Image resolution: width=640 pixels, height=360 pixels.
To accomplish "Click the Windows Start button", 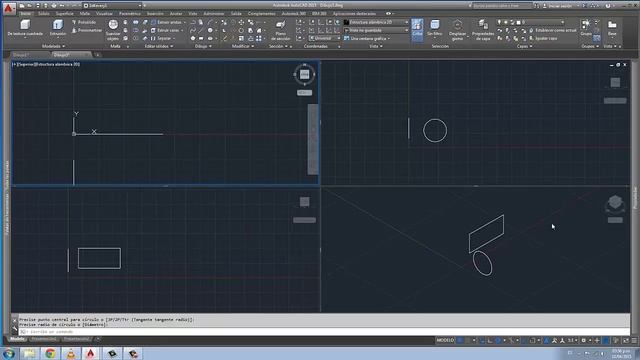I will (x=8, y=353).
